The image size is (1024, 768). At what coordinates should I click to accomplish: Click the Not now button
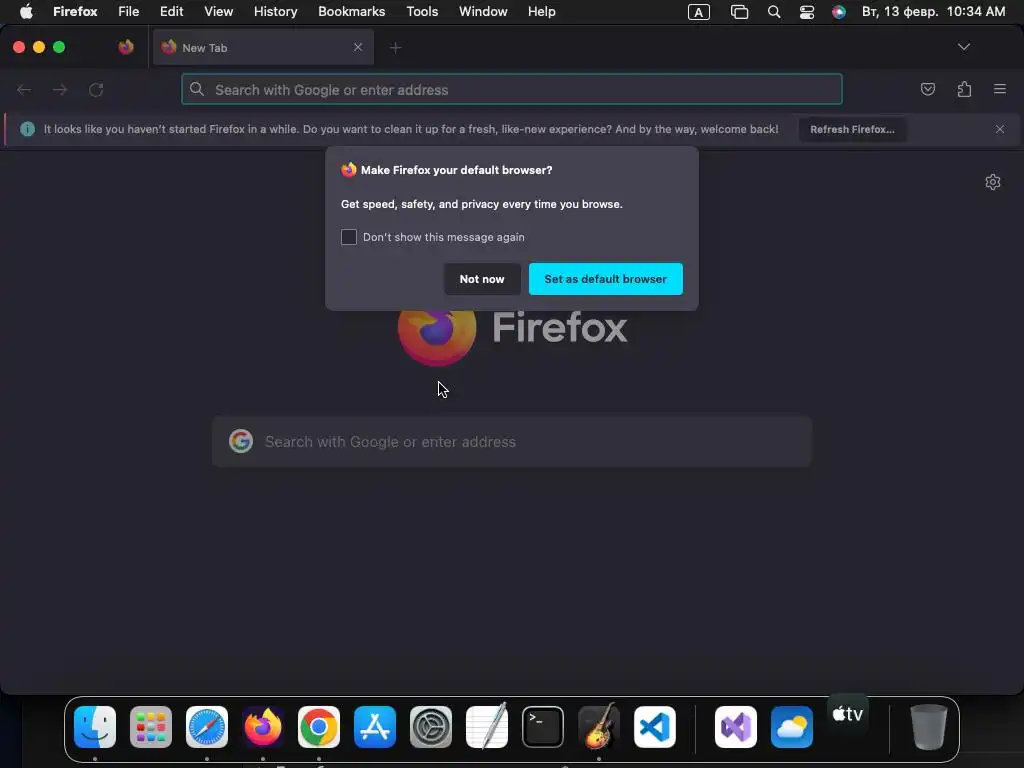pyautogui.click(x=482, y=279)
